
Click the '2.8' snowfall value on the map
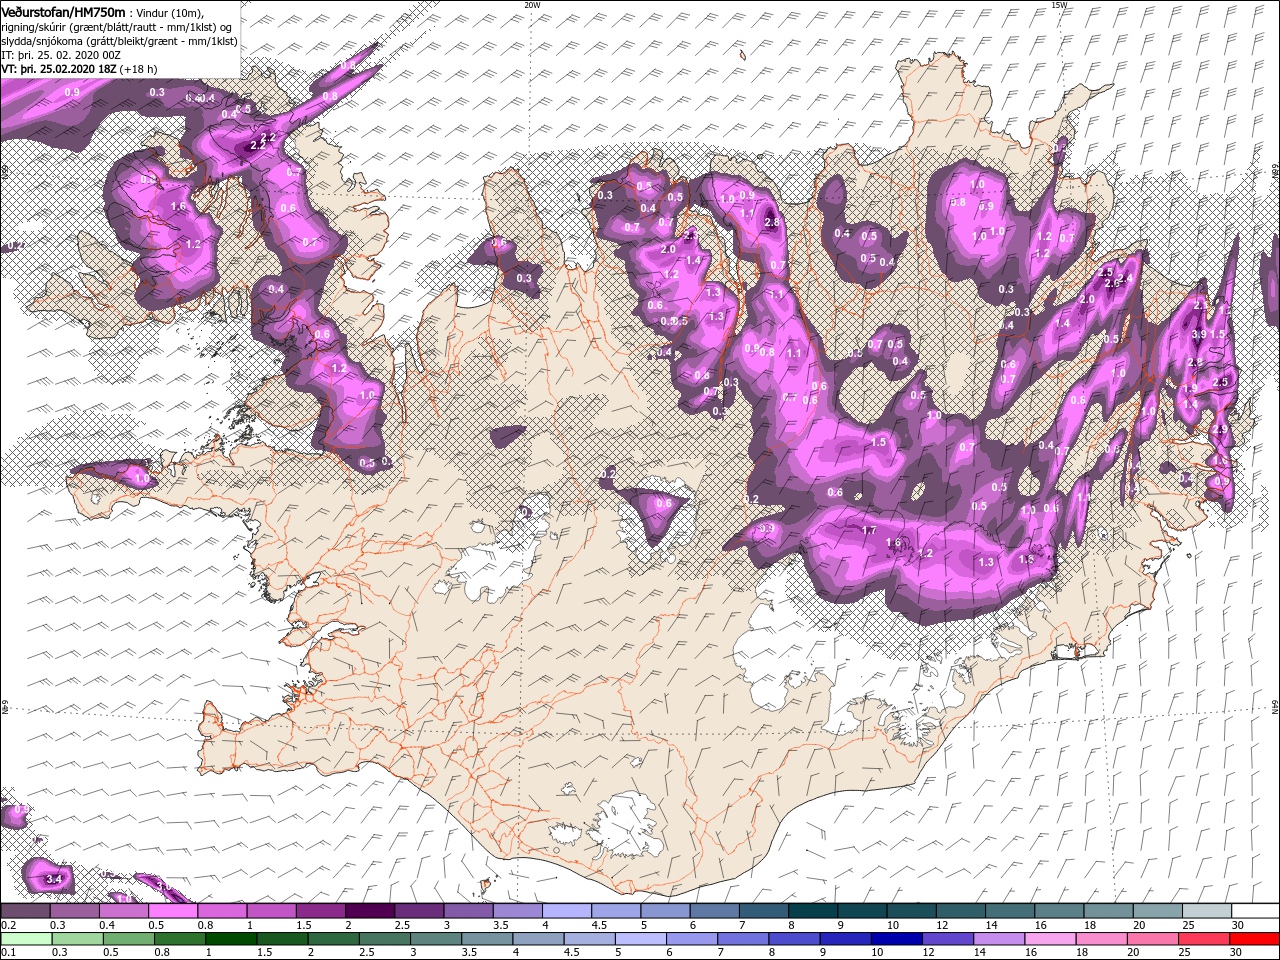pos(771,223)
